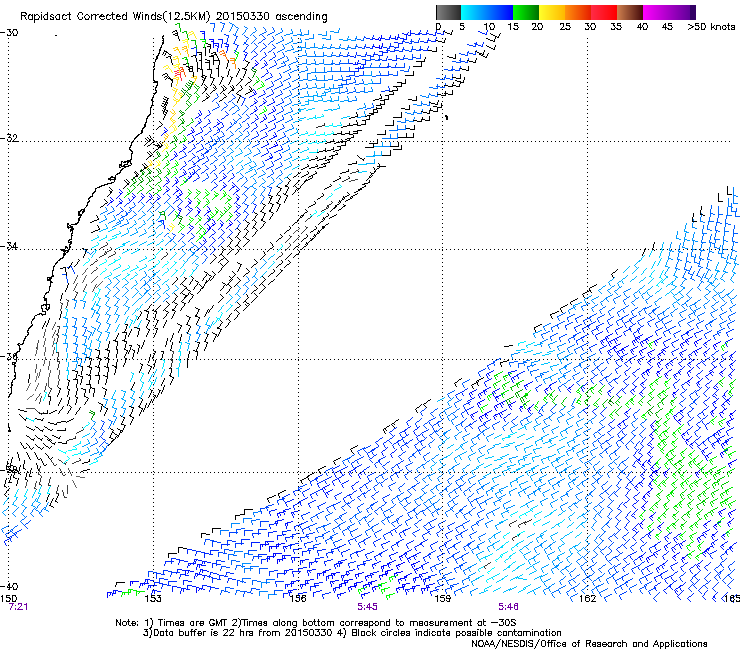Click the dark purple >50 knots swatch
Viewport: 740px width, 650px height.
click(693, 12)
